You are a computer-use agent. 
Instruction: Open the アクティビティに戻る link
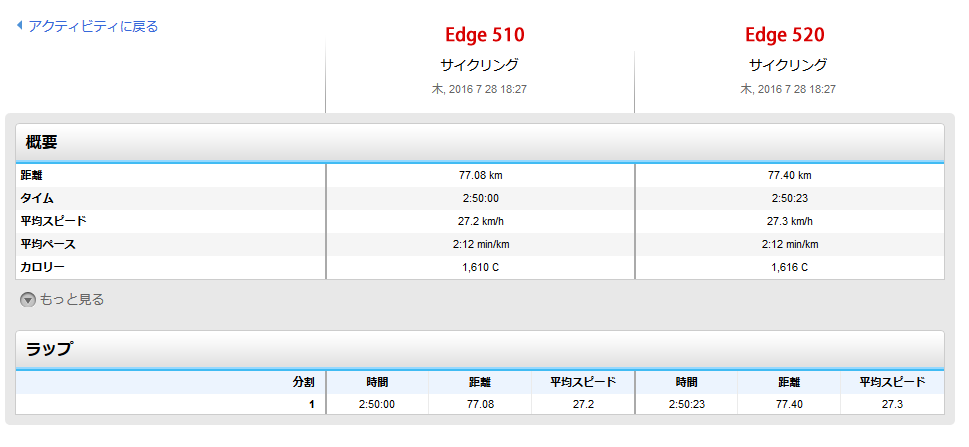coord(93,26)
